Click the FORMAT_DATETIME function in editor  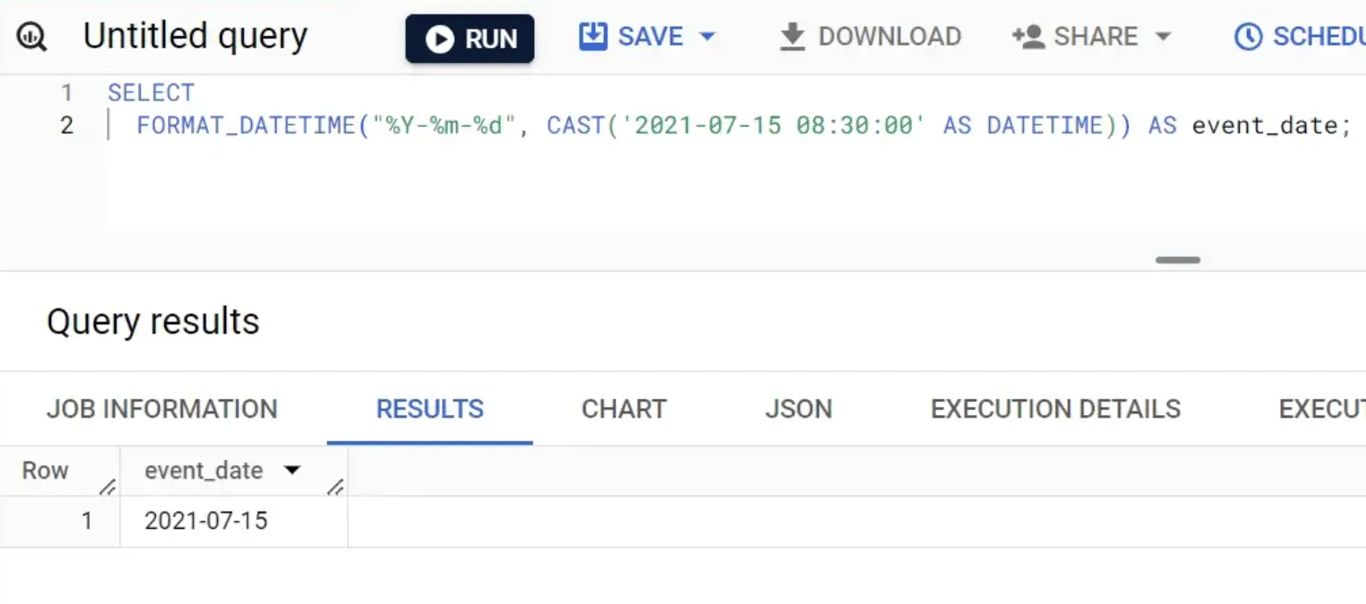246,125
